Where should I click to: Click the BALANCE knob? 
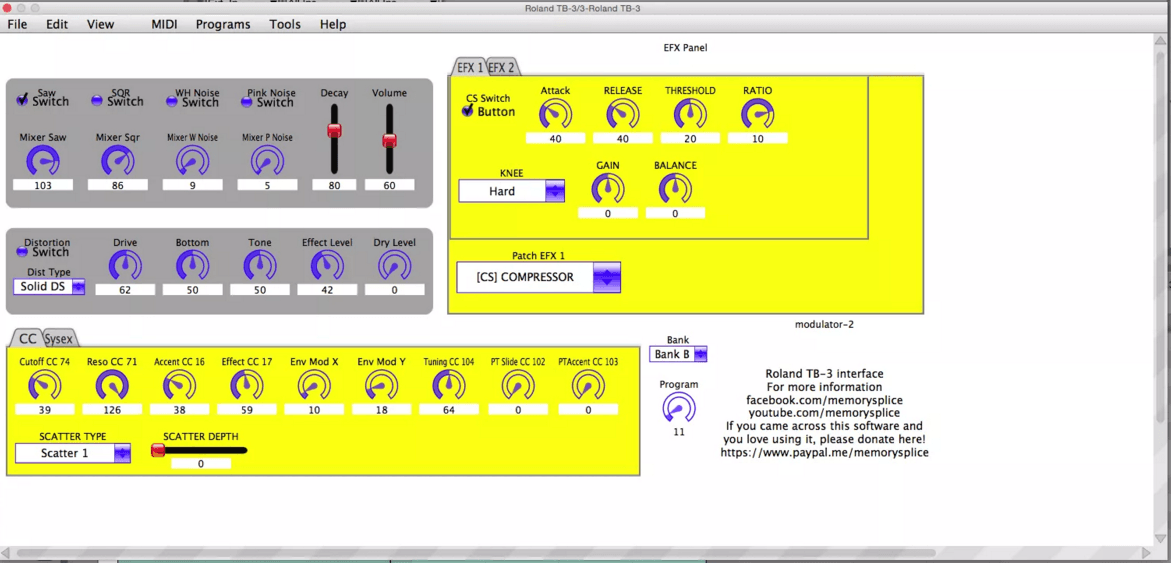[x=674, y=189]
